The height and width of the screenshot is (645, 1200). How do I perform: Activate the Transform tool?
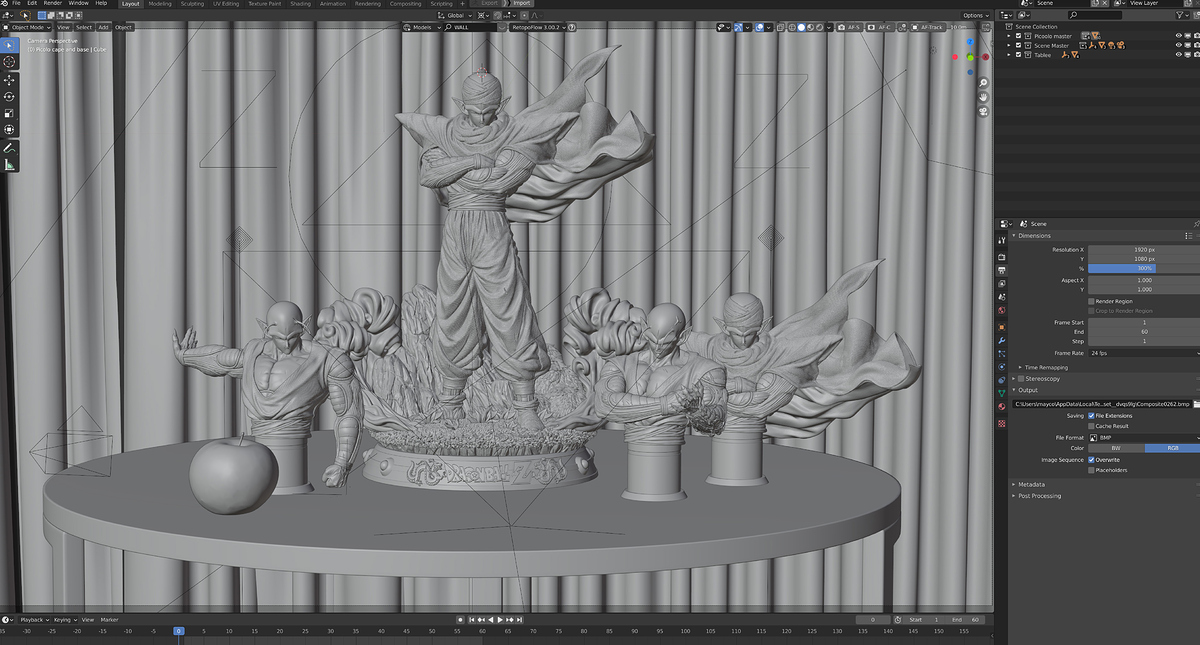point(9,130)
